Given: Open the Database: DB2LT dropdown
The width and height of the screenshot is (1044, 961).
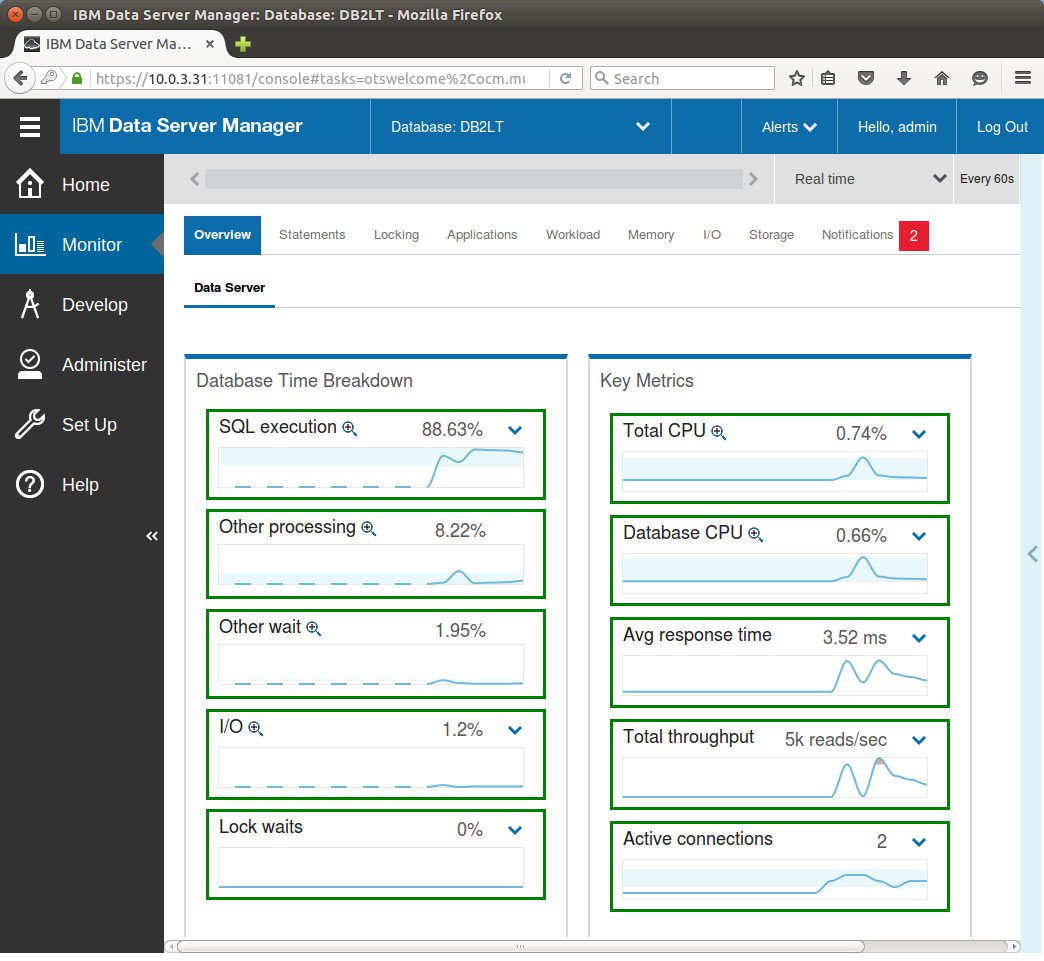Looking at the screenshot, I should [x=521, y=127].
